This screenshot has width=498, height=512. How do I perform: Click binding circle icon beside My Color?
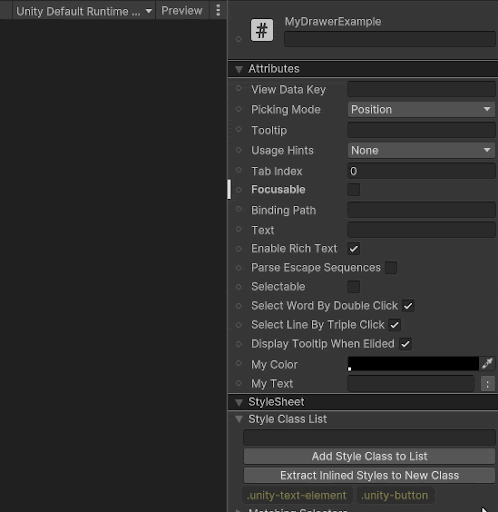(x=239, y=364)
